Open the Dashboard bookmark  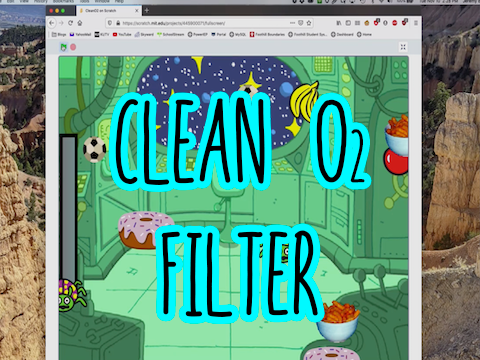tap(342, 34)
